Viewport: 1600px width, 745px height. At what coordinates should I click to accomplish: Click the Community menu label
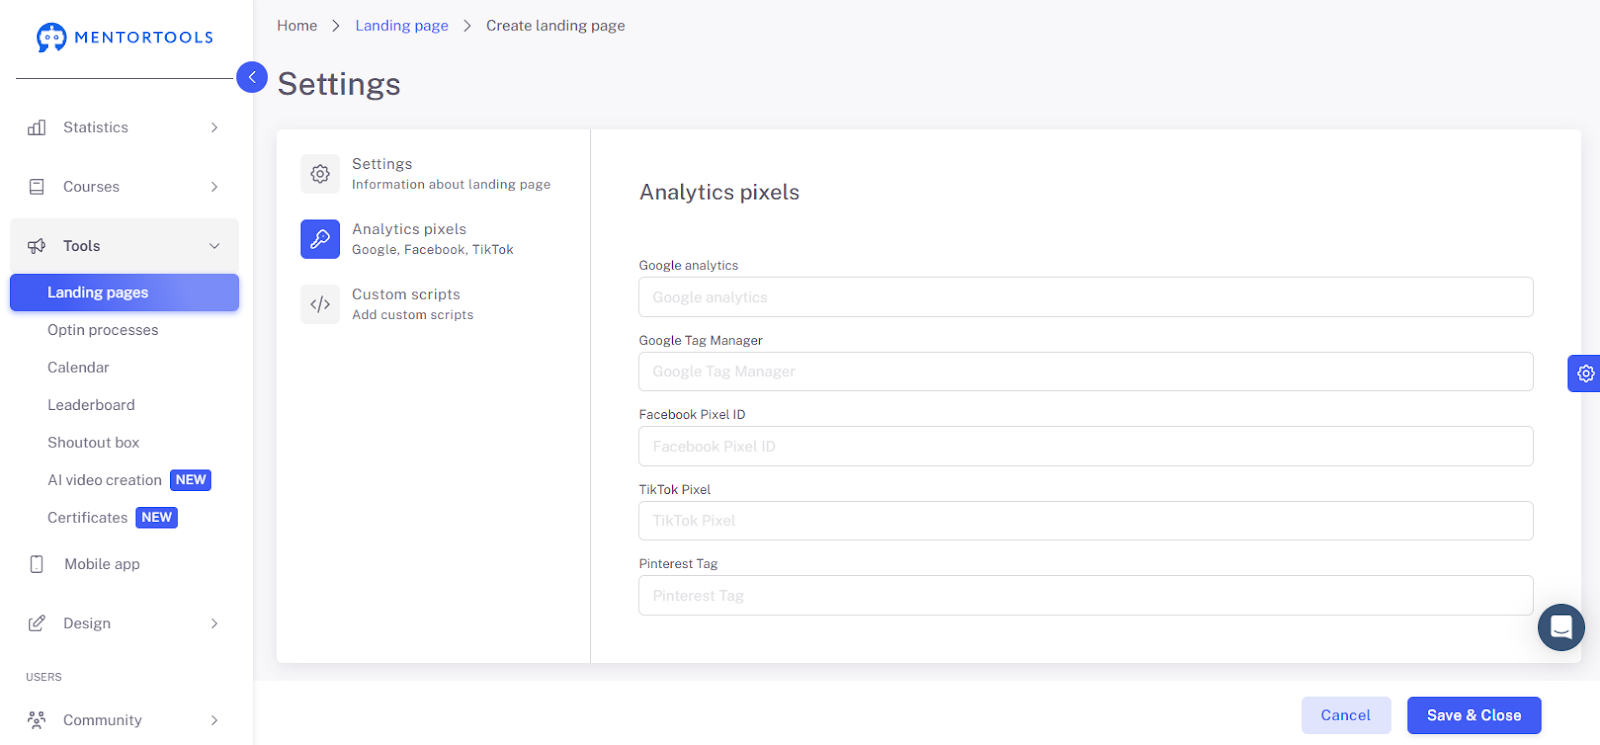coord(102,720)
